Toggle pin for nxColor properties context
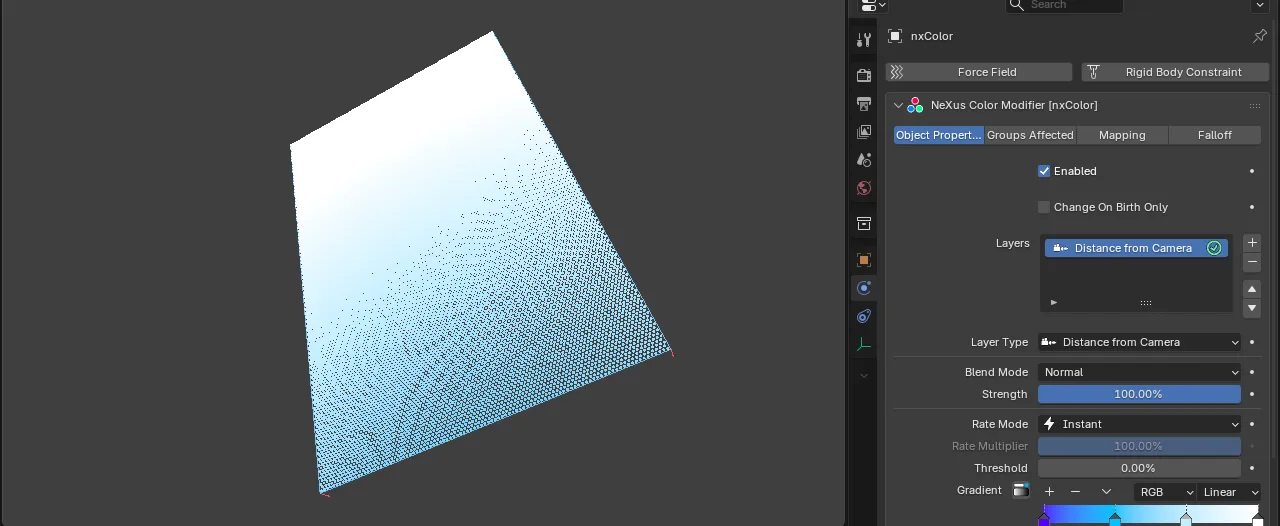The image size is (1280, 526). click(1259, 36)
